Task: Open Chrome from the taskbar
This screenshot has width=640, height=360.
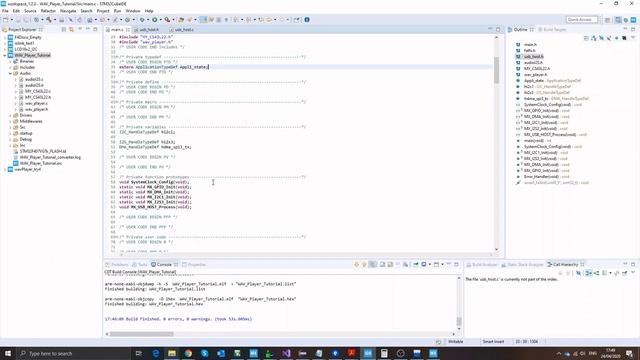Action: [188, 353]
